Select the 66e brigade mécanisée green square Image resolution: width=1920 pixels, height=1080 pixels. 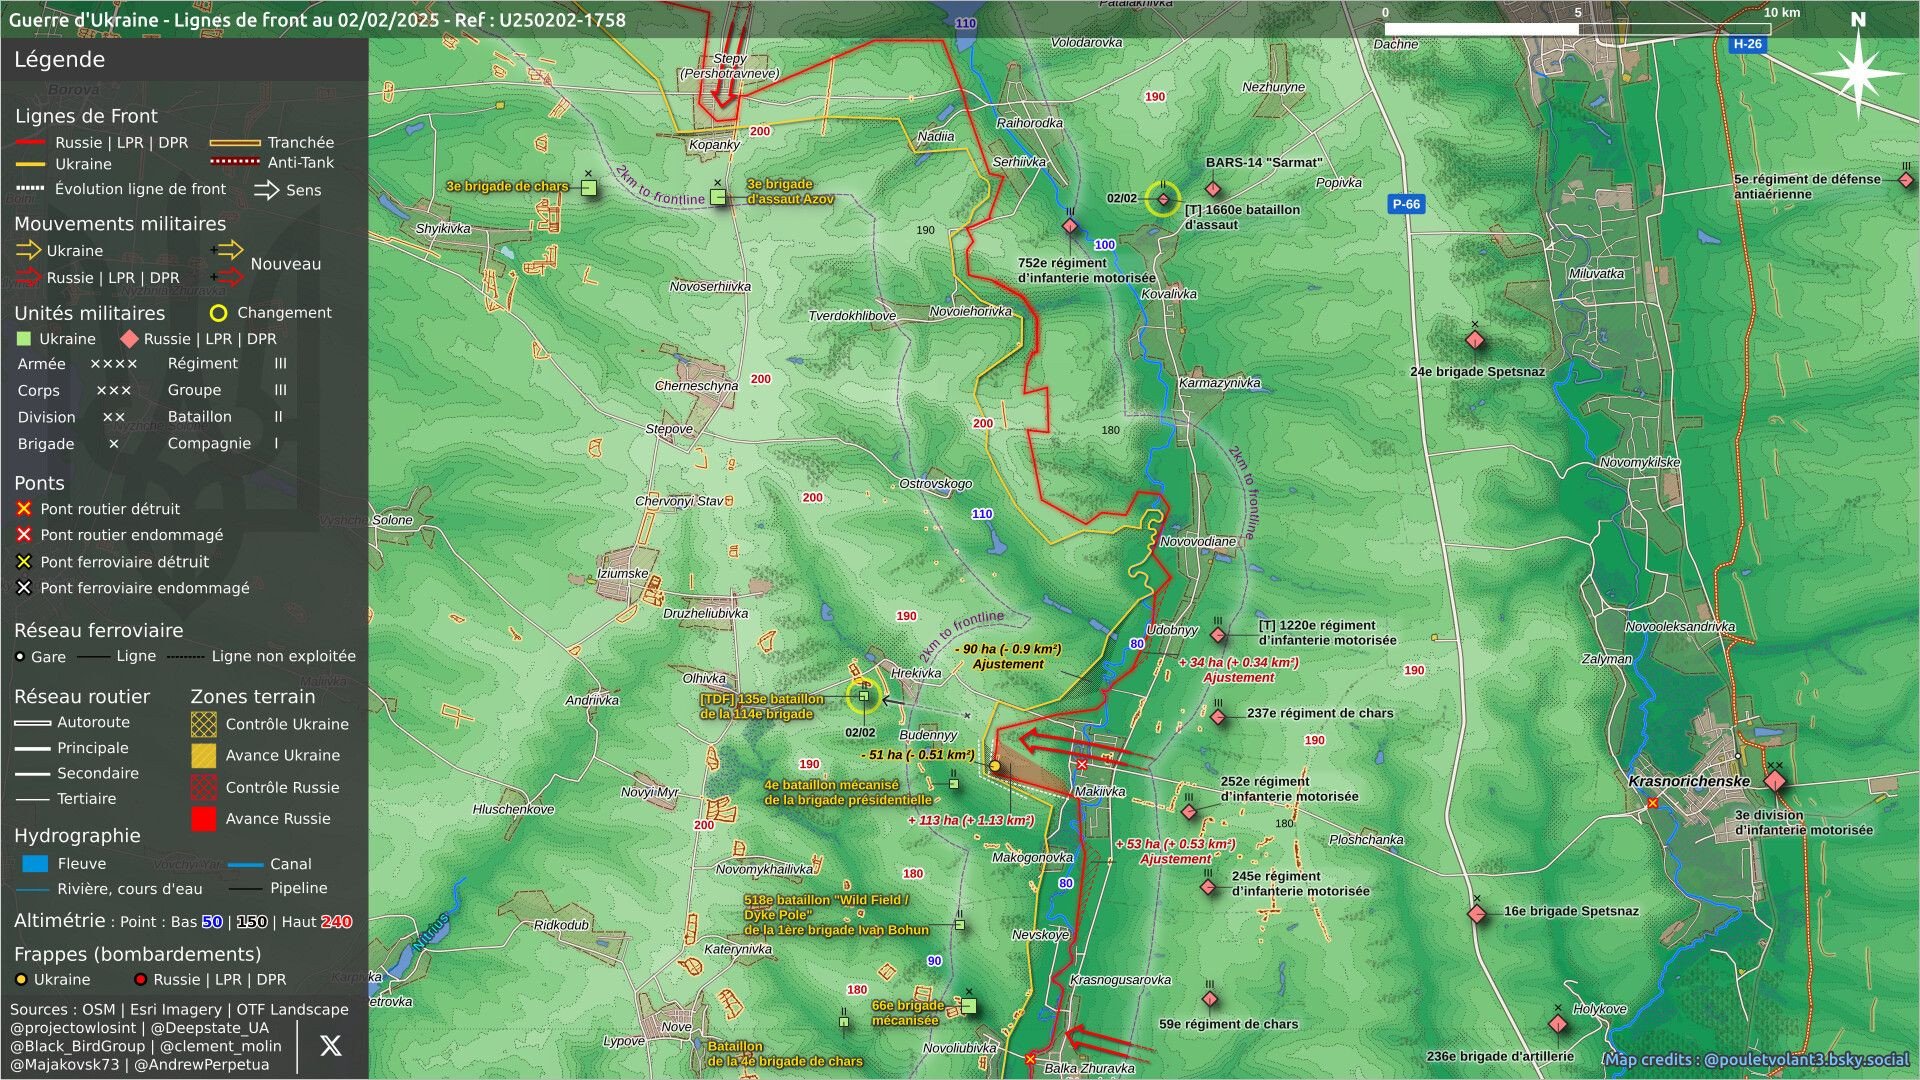pyautogui.click(x=968, y=1006)
